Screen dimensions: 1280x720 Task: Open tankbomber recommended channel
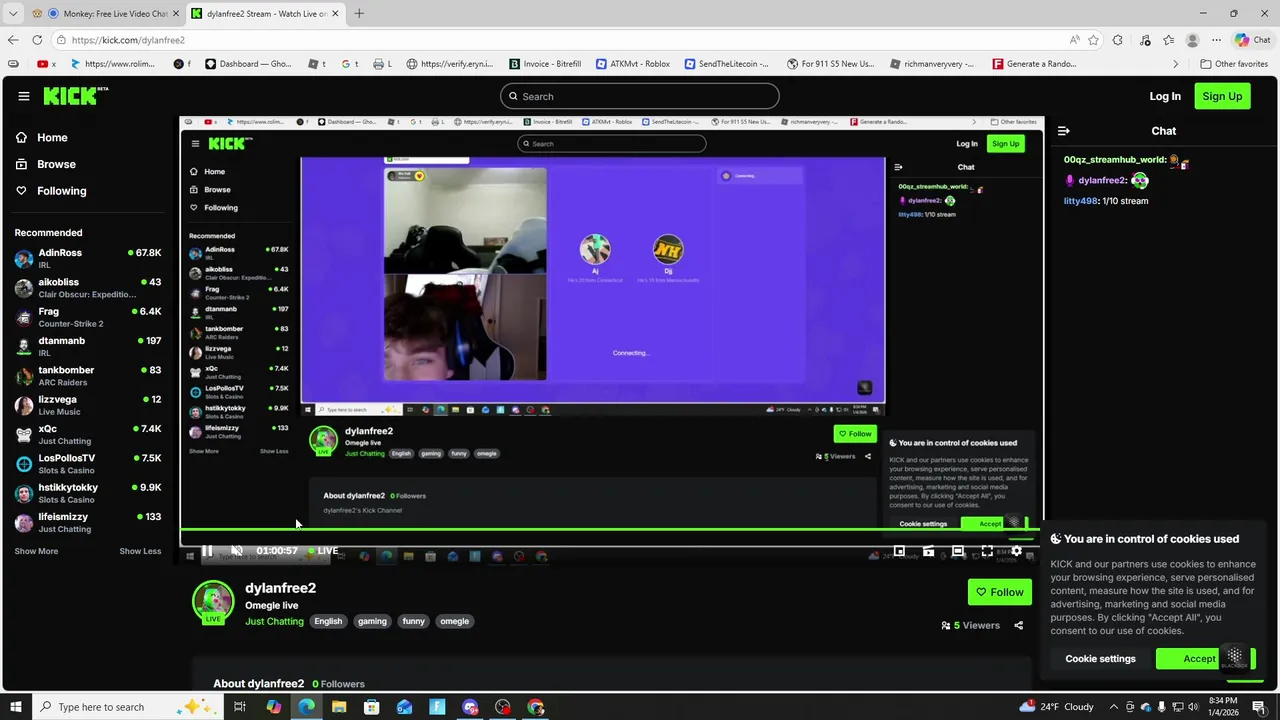[x=88, y=376]
